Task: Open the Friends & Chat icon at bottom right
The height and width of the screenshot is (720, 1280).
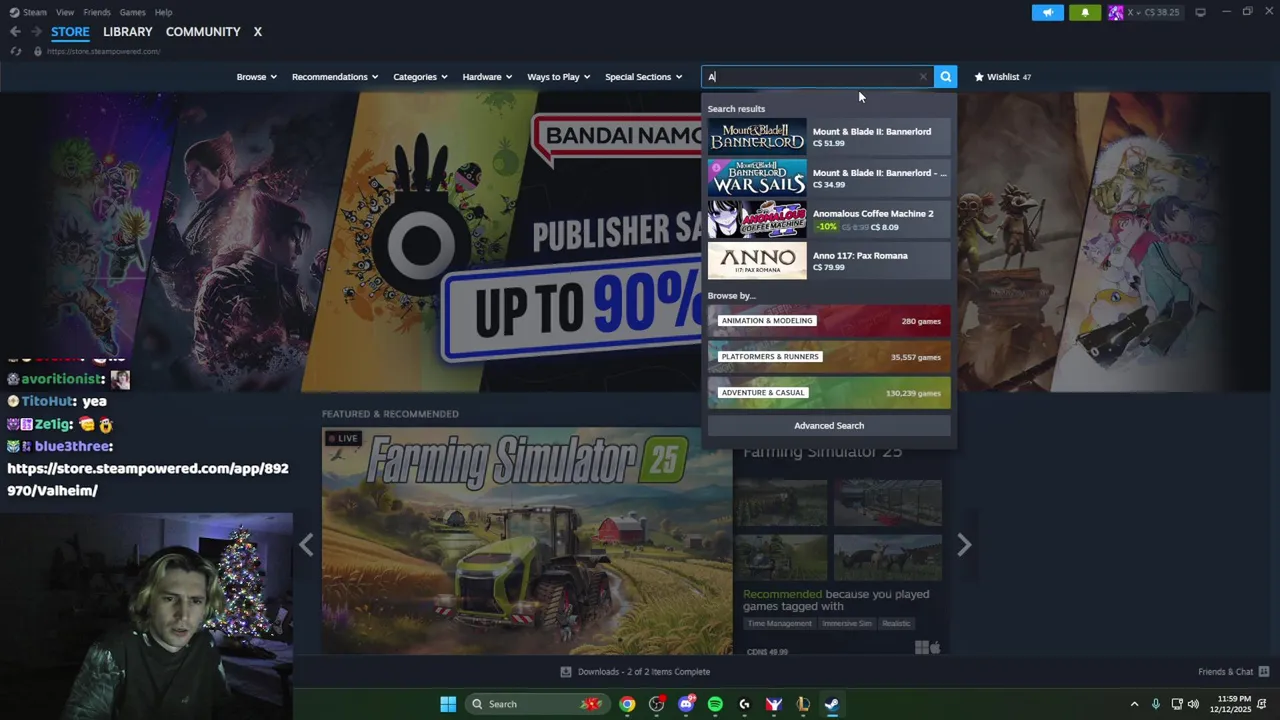Action: pyautogui.click(x=1264, y=672)
